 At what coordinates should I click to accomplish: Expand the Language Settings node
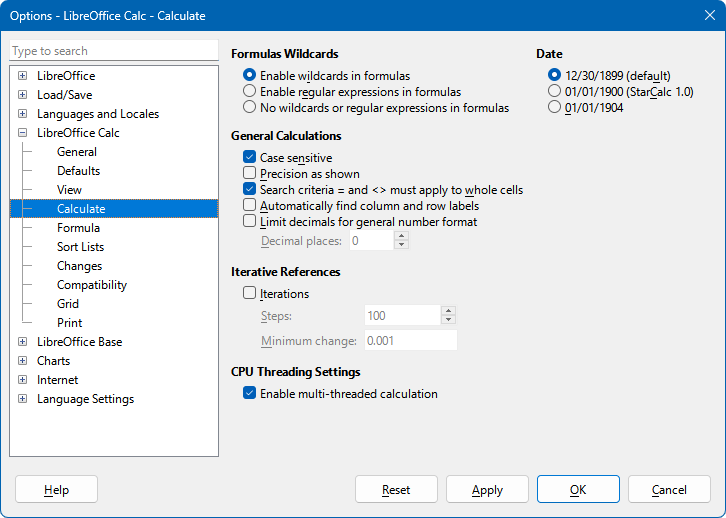pyautogui.click(x=22, y=399)
